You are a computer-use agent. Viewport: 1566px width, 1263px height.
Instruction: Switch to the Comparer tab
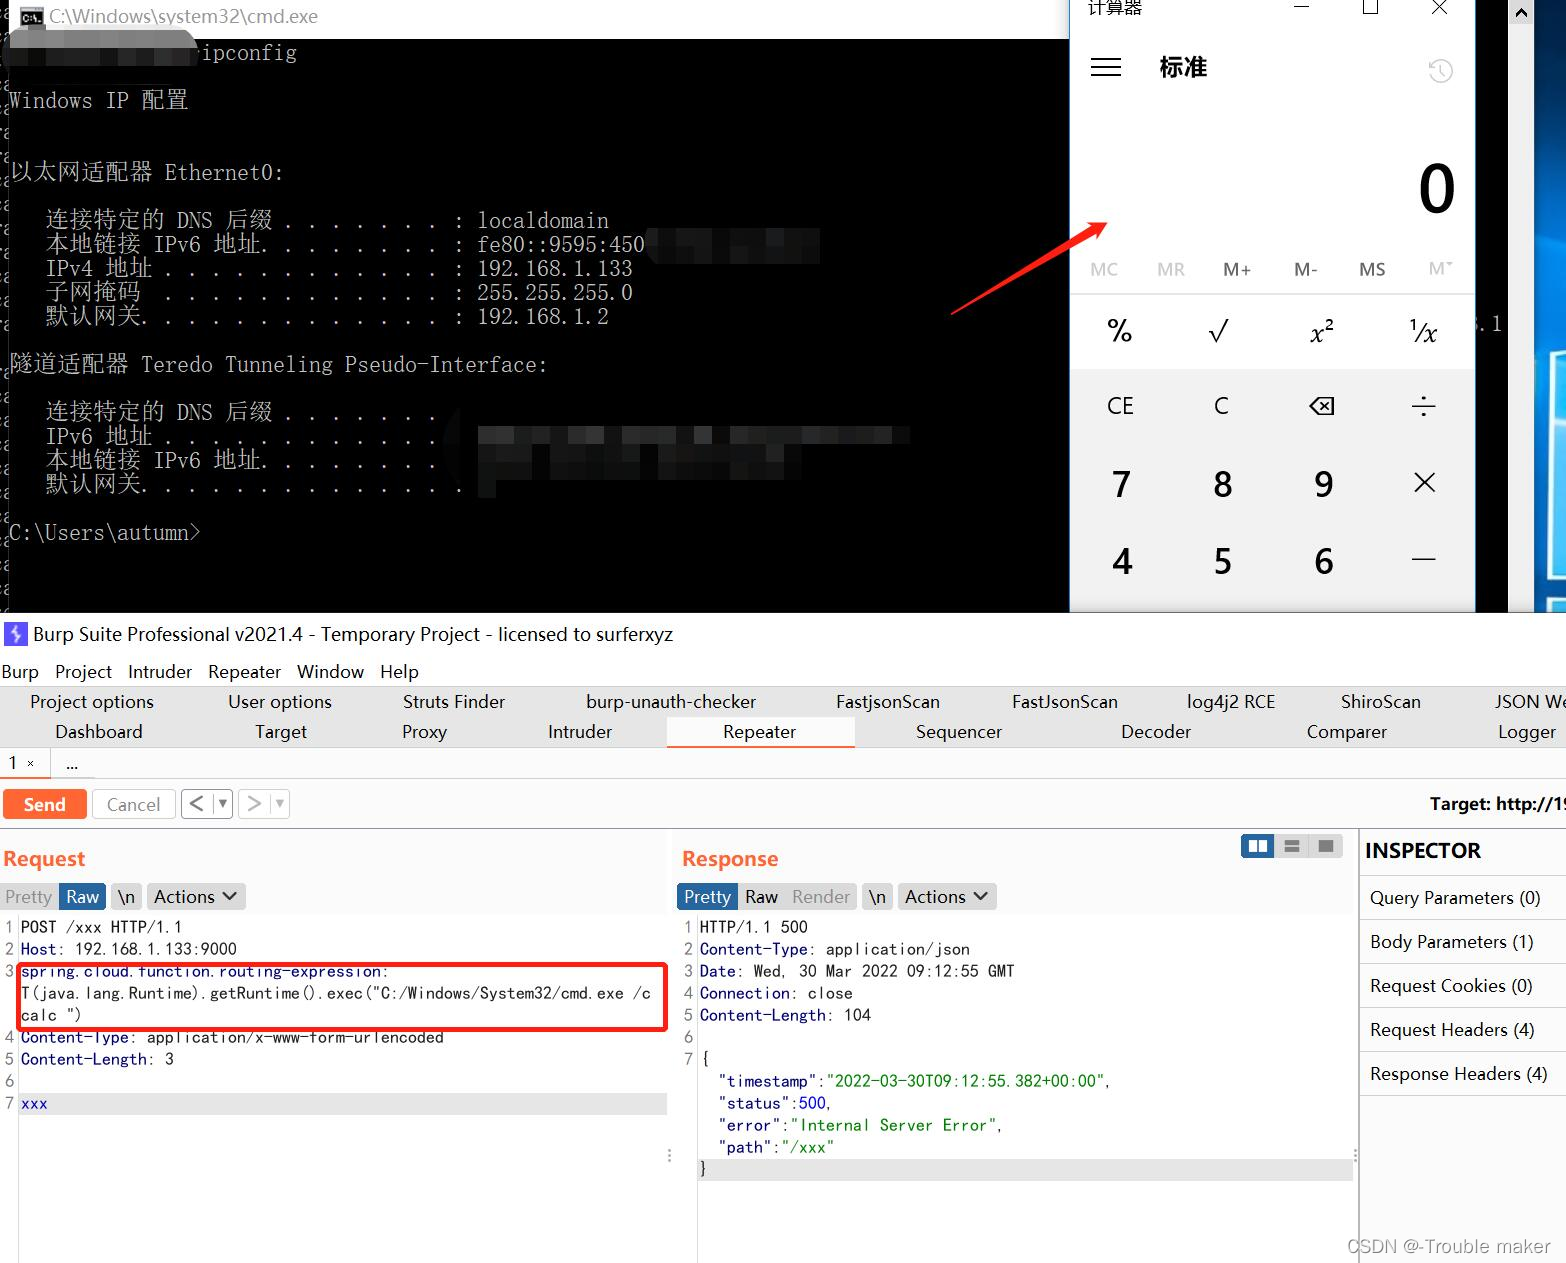(1347, 732)
